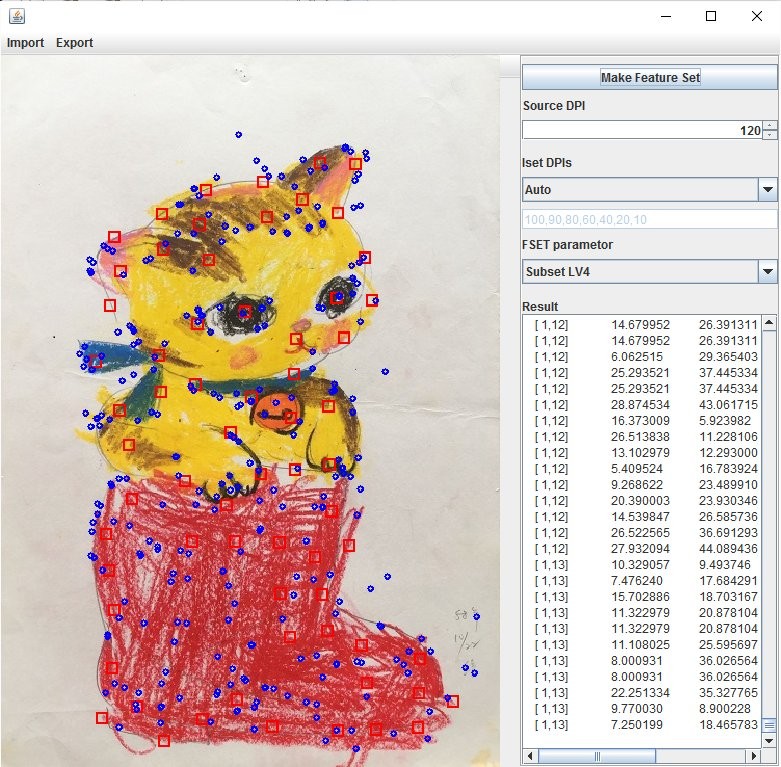The width and height of the screenshot is (781, 767).
Task: Select result row with value 16.373009
Action: coord(643,421)
